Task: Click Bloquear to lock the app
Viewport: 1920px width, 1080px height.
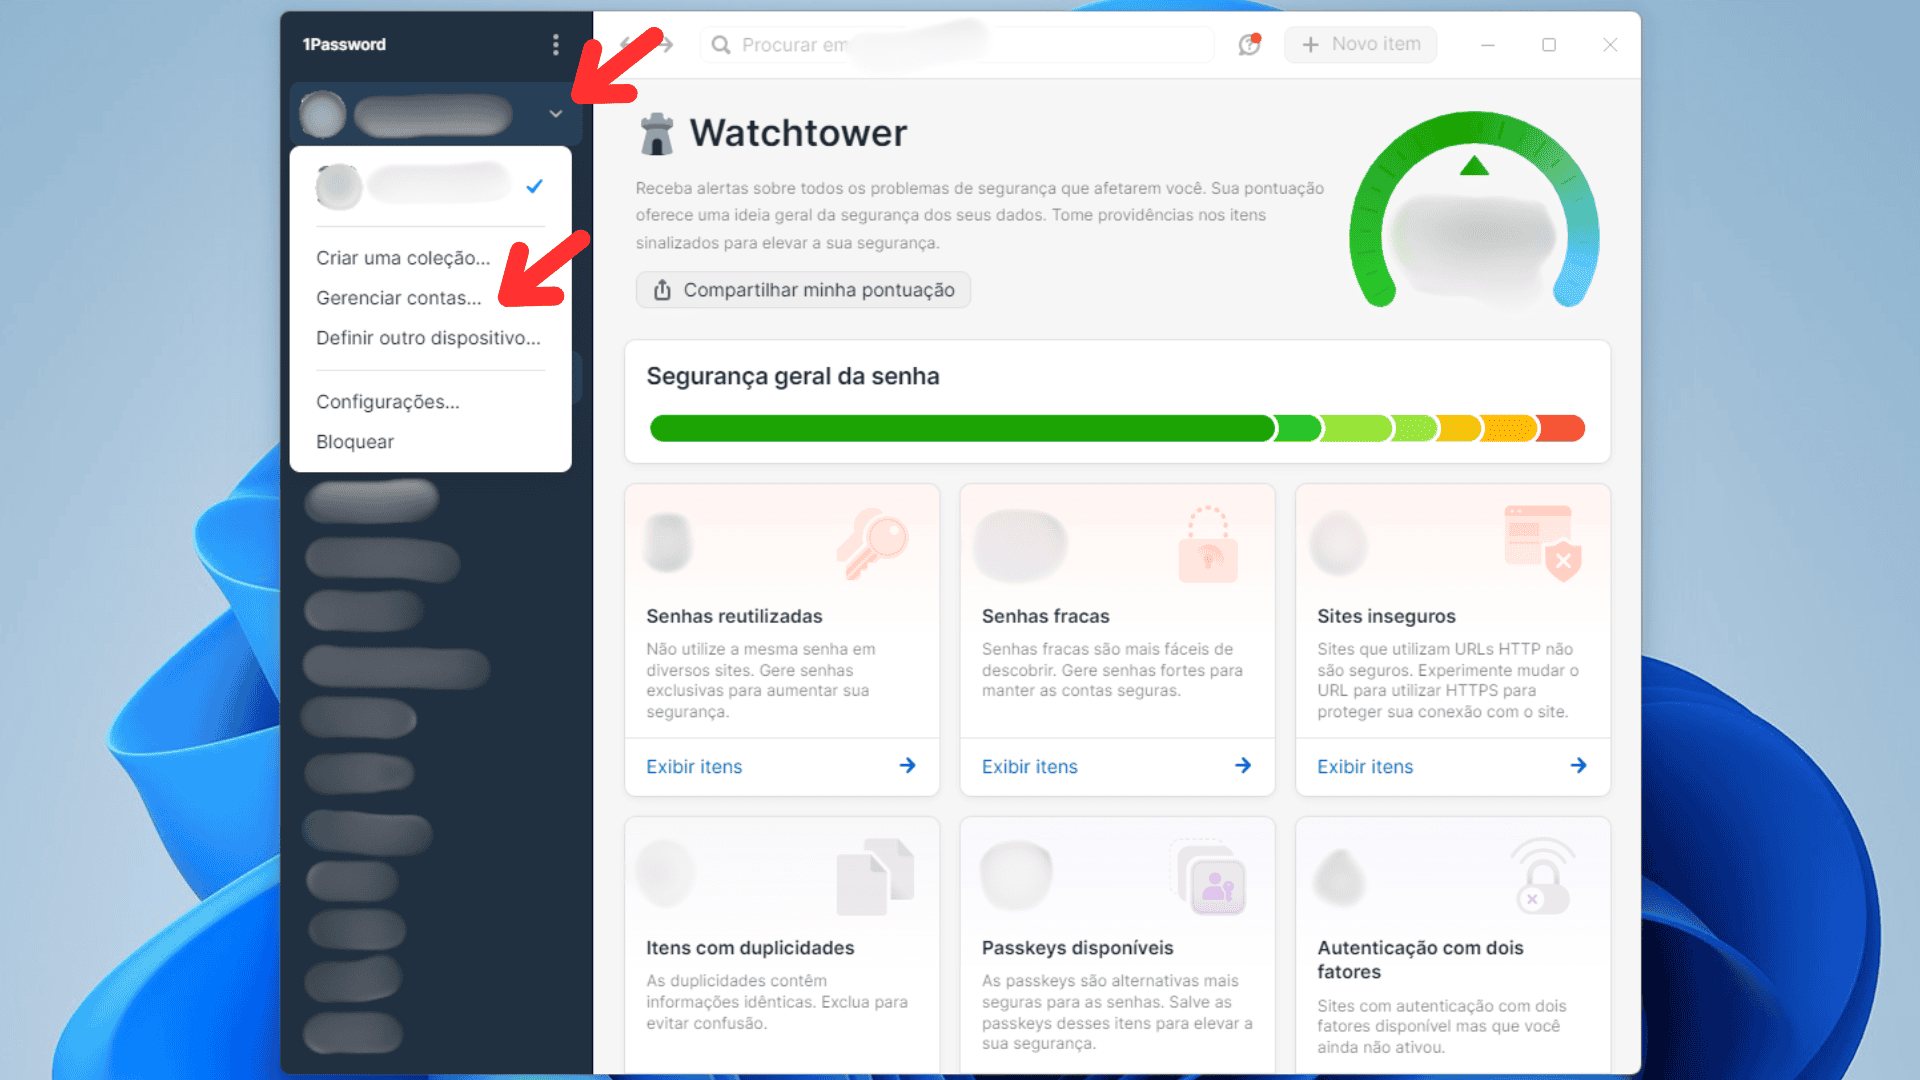Action: [x=355, y=442]
